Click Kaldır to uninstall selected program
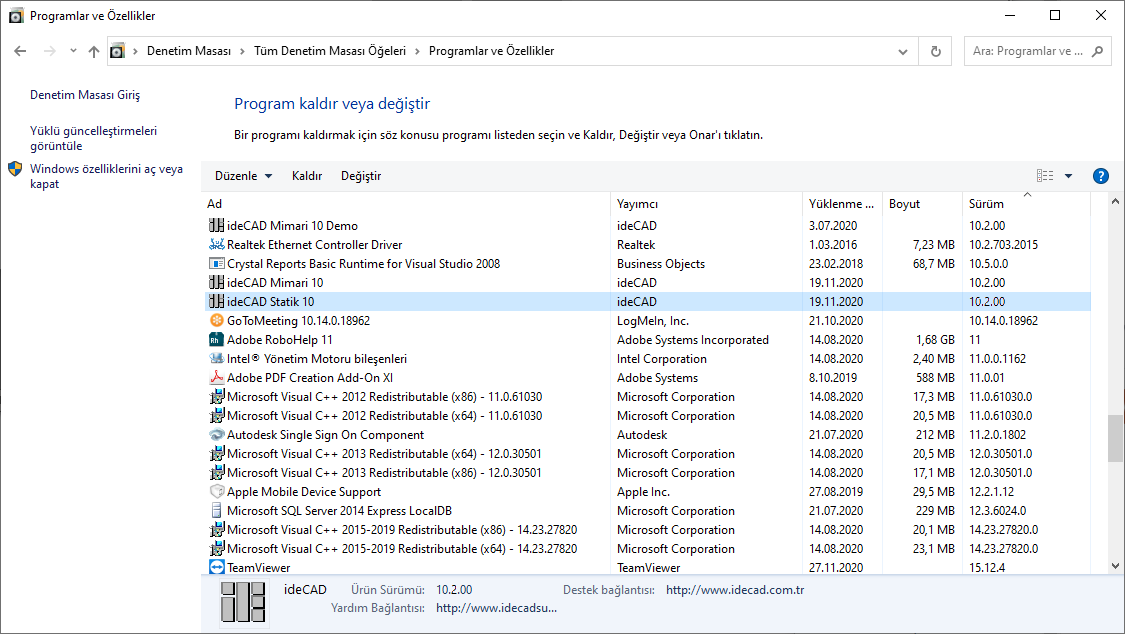Screen dimensions: 1125x634 306,176
